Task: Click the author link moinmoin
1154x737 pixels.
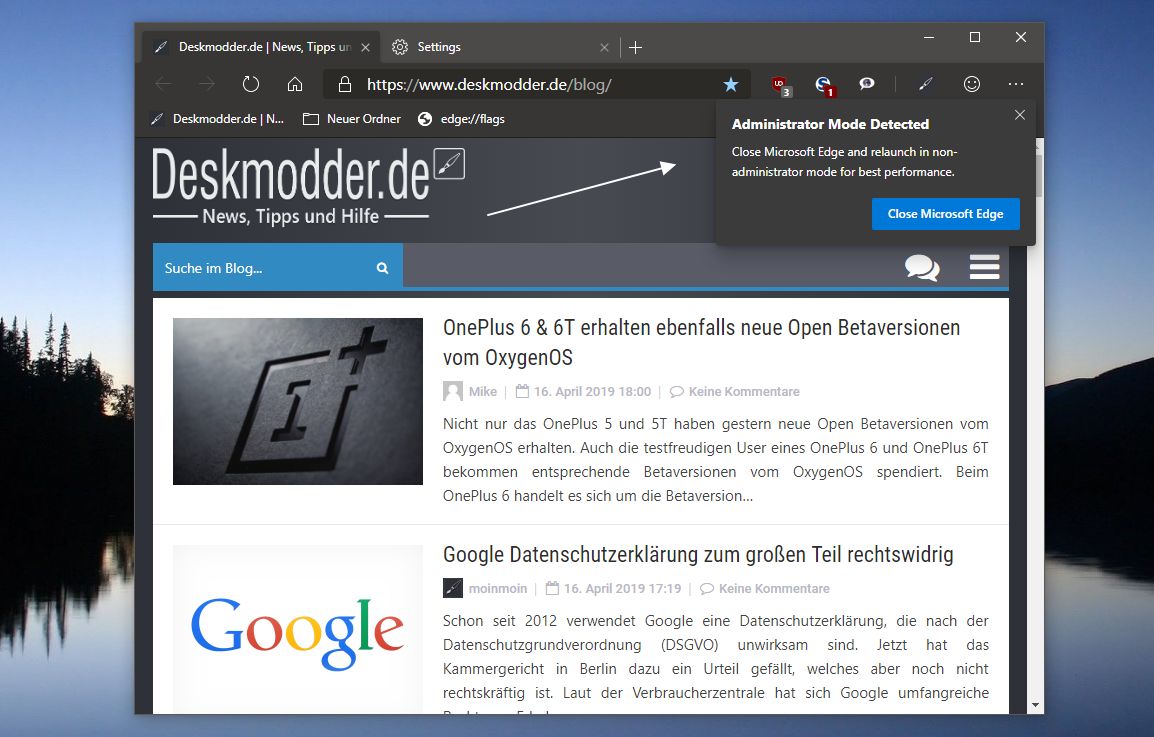Action: coord(498,588)
